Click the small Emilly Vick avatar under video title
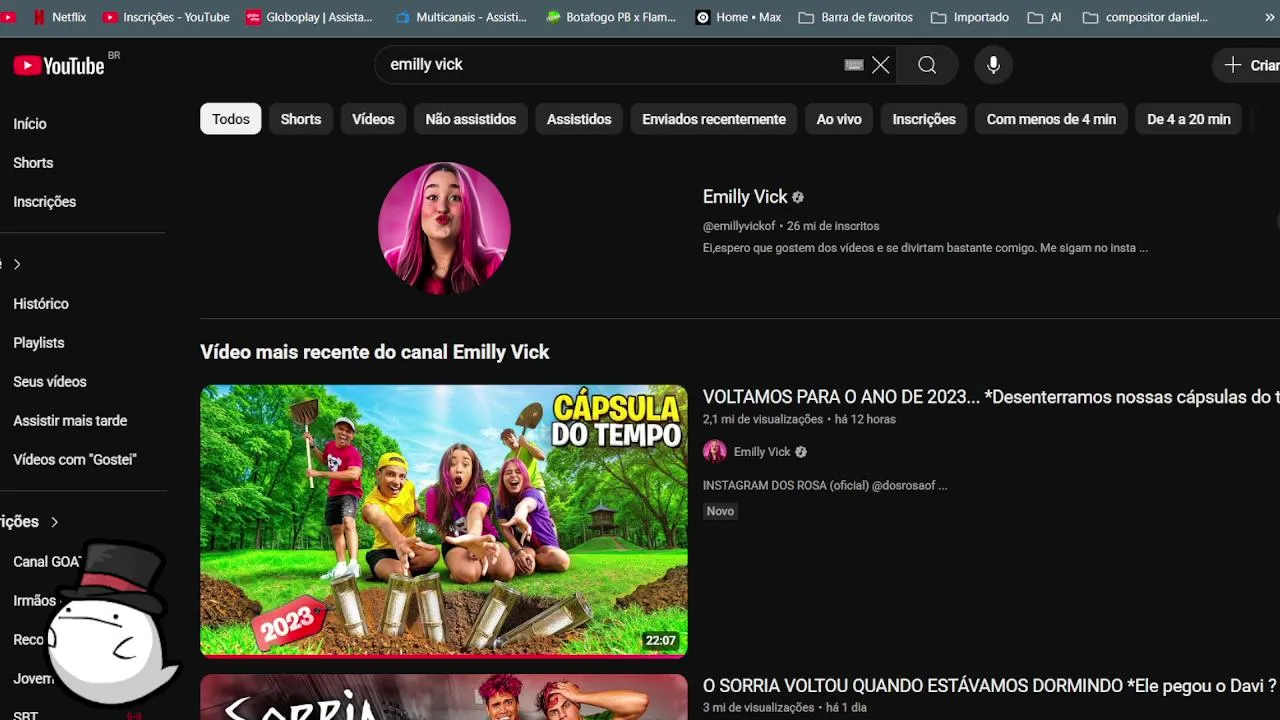Image resolution: width=1280 pixels, height=720 pixels. [715, 452]
